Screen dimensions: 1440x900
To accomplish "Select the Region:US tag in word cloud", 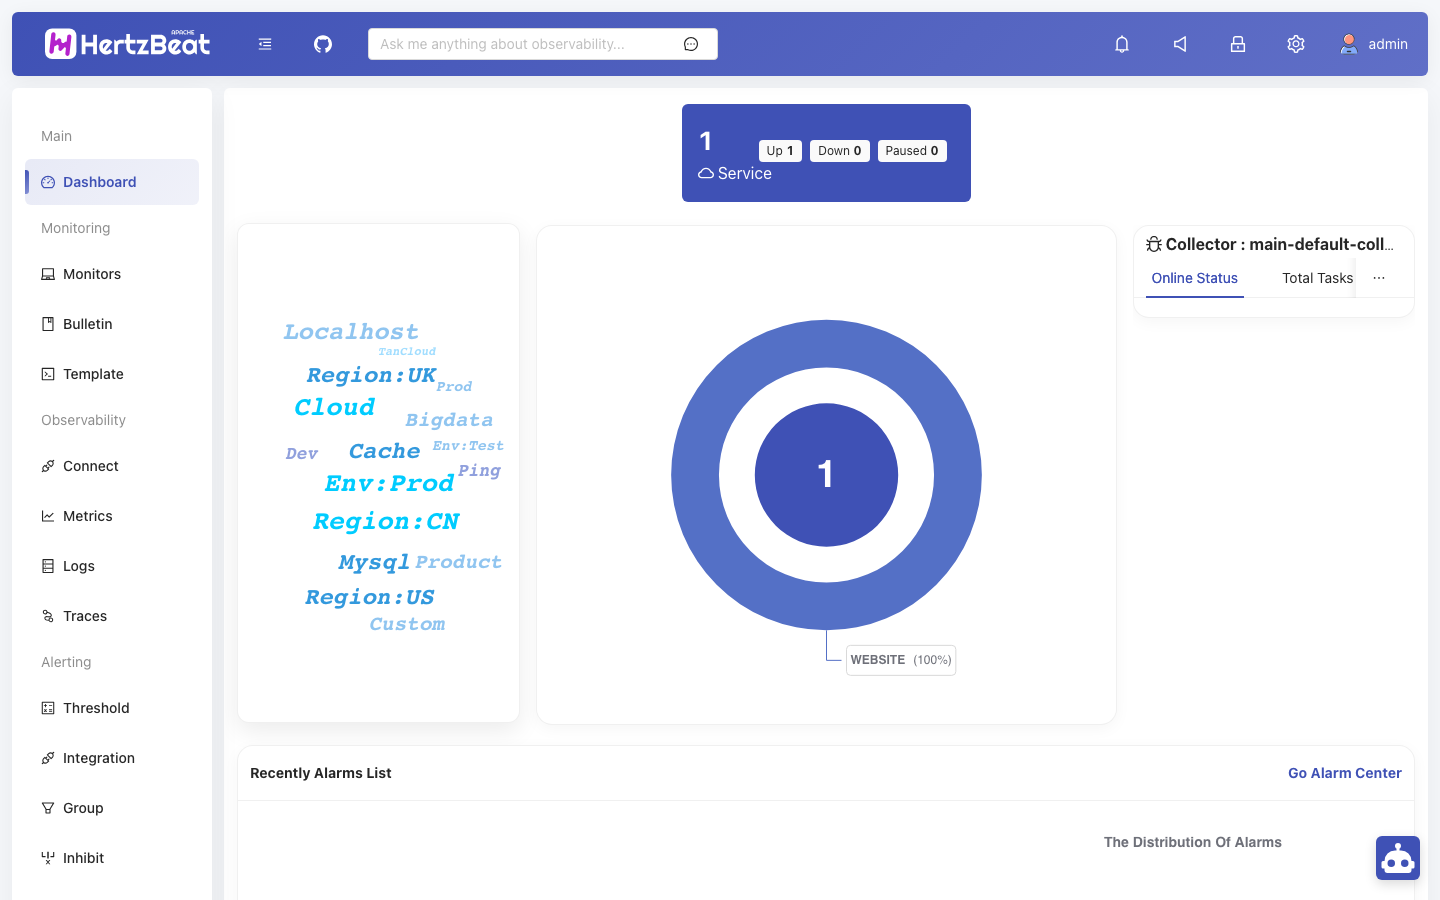I will [369, 597].
